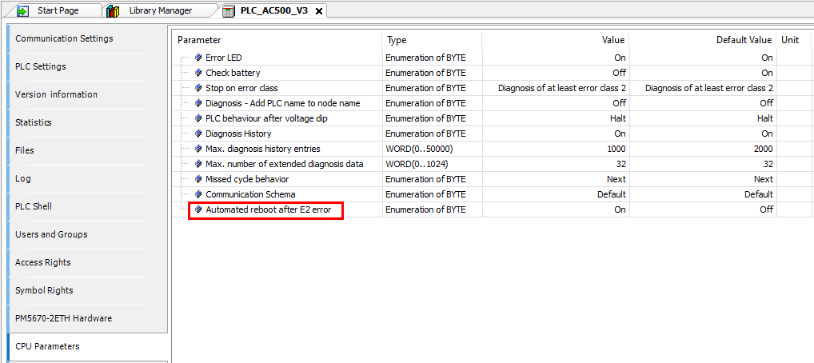Open the Communication Settings section

64,38
